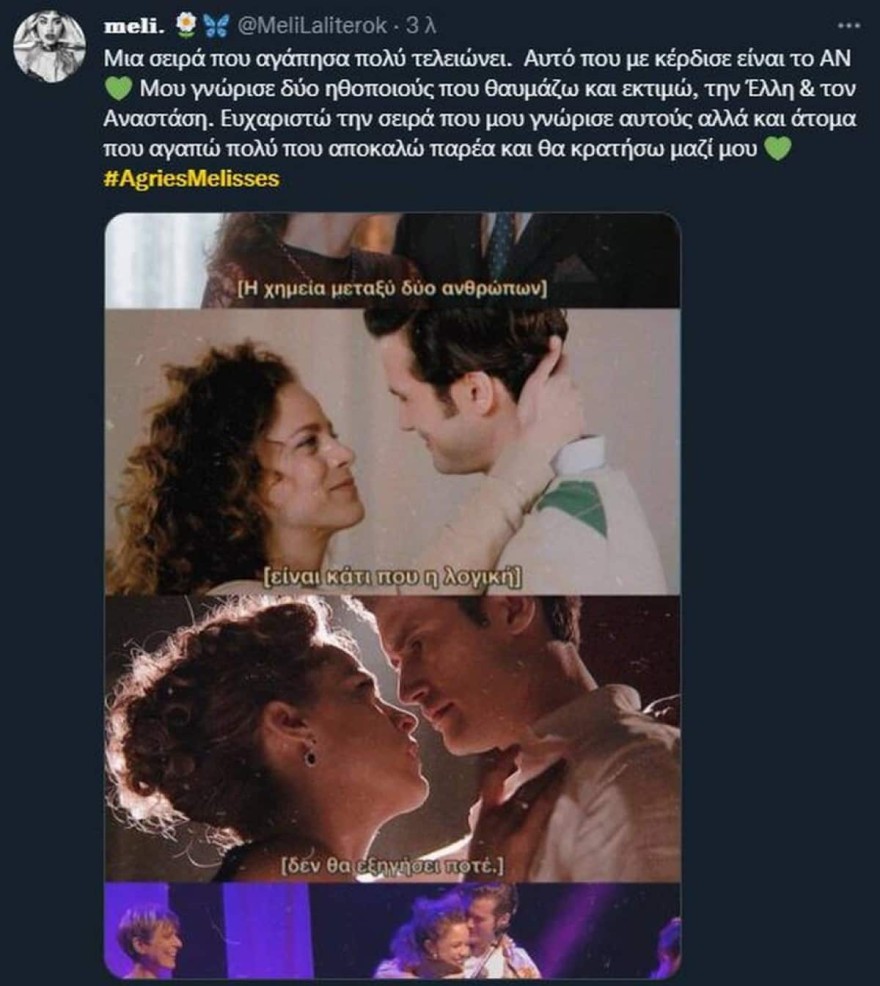Click caption είναι κάτι που η λογική
Viewport: 880px width, 986px height.
pos(390,577)
